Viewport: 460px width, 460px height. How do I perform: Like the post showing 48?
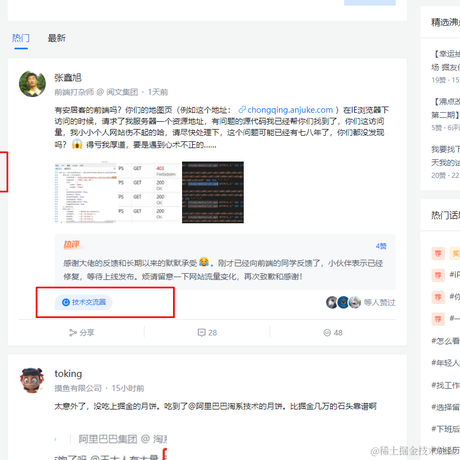[x=333, y=333]
